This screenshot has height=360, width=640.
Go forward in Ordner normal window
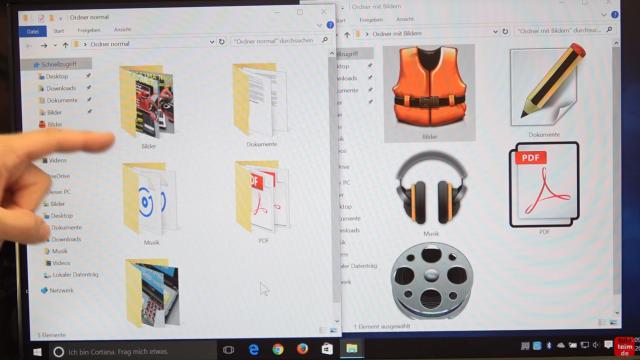click(x=44, y=46)
